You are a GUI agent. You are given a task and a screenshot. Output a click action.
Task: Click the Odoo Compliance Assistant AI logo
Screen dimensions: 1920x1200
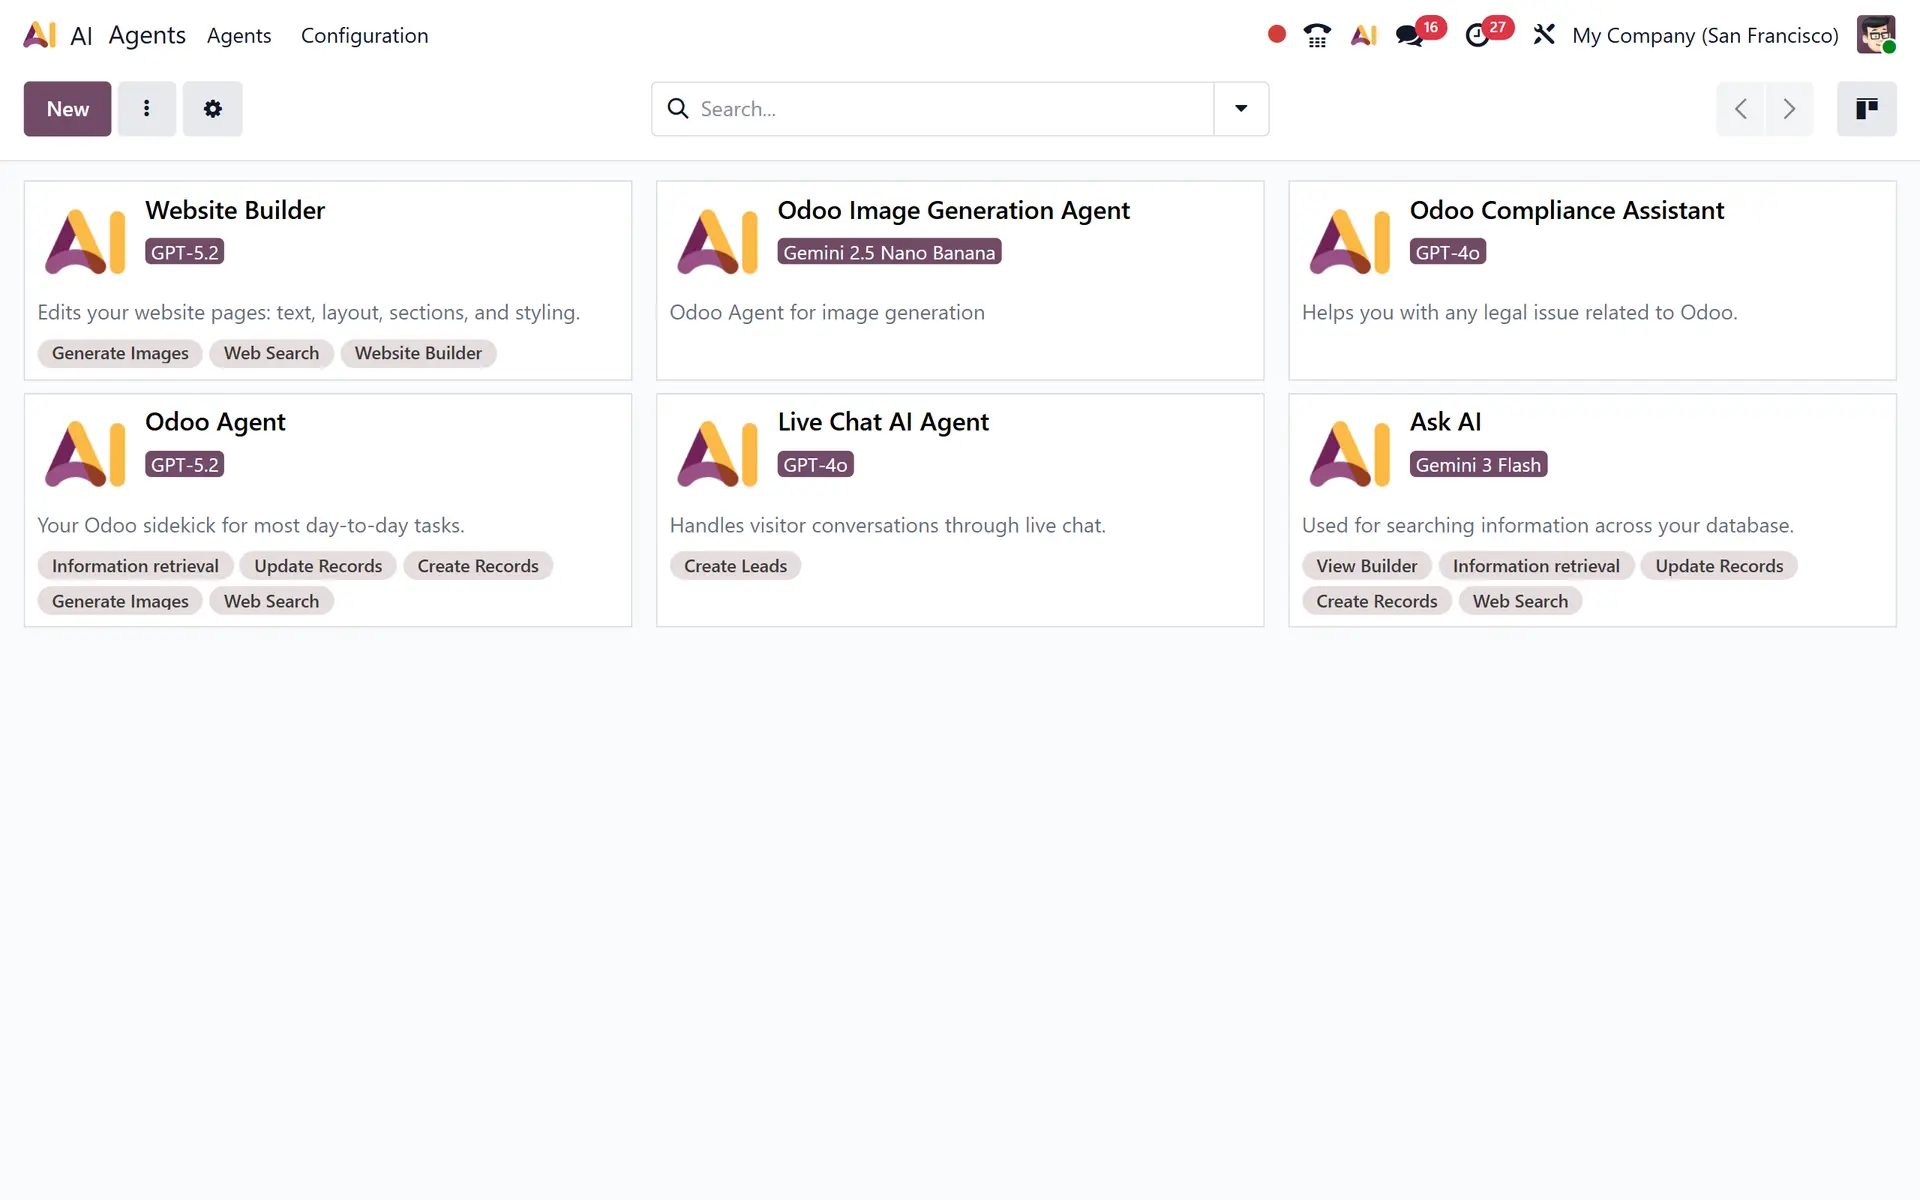click(x=1349, y=241)
